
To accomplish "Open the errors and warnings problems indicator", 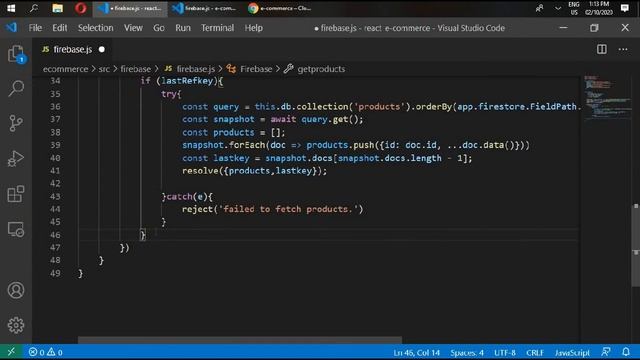I will (x=45, y=352).
